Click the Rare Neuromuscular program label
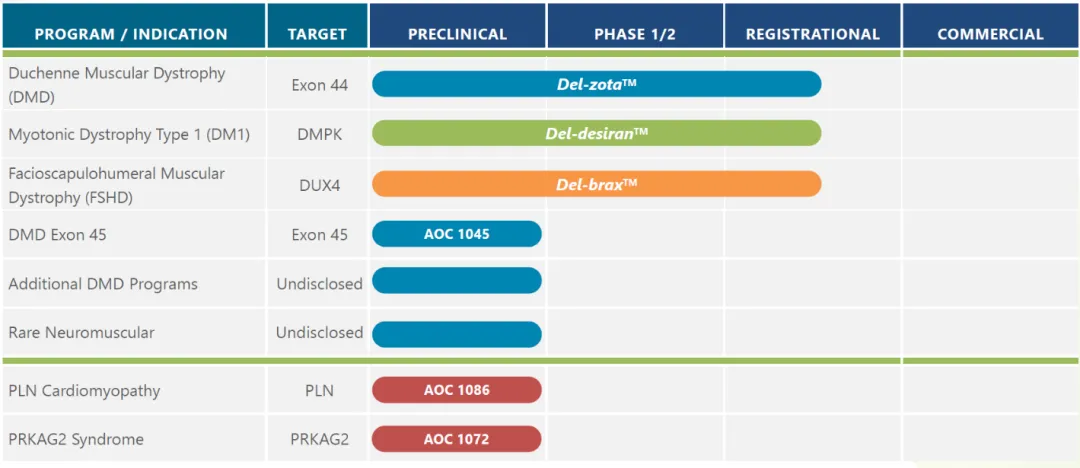This screenshot has width=1080, height=468. tap(82, 332)
